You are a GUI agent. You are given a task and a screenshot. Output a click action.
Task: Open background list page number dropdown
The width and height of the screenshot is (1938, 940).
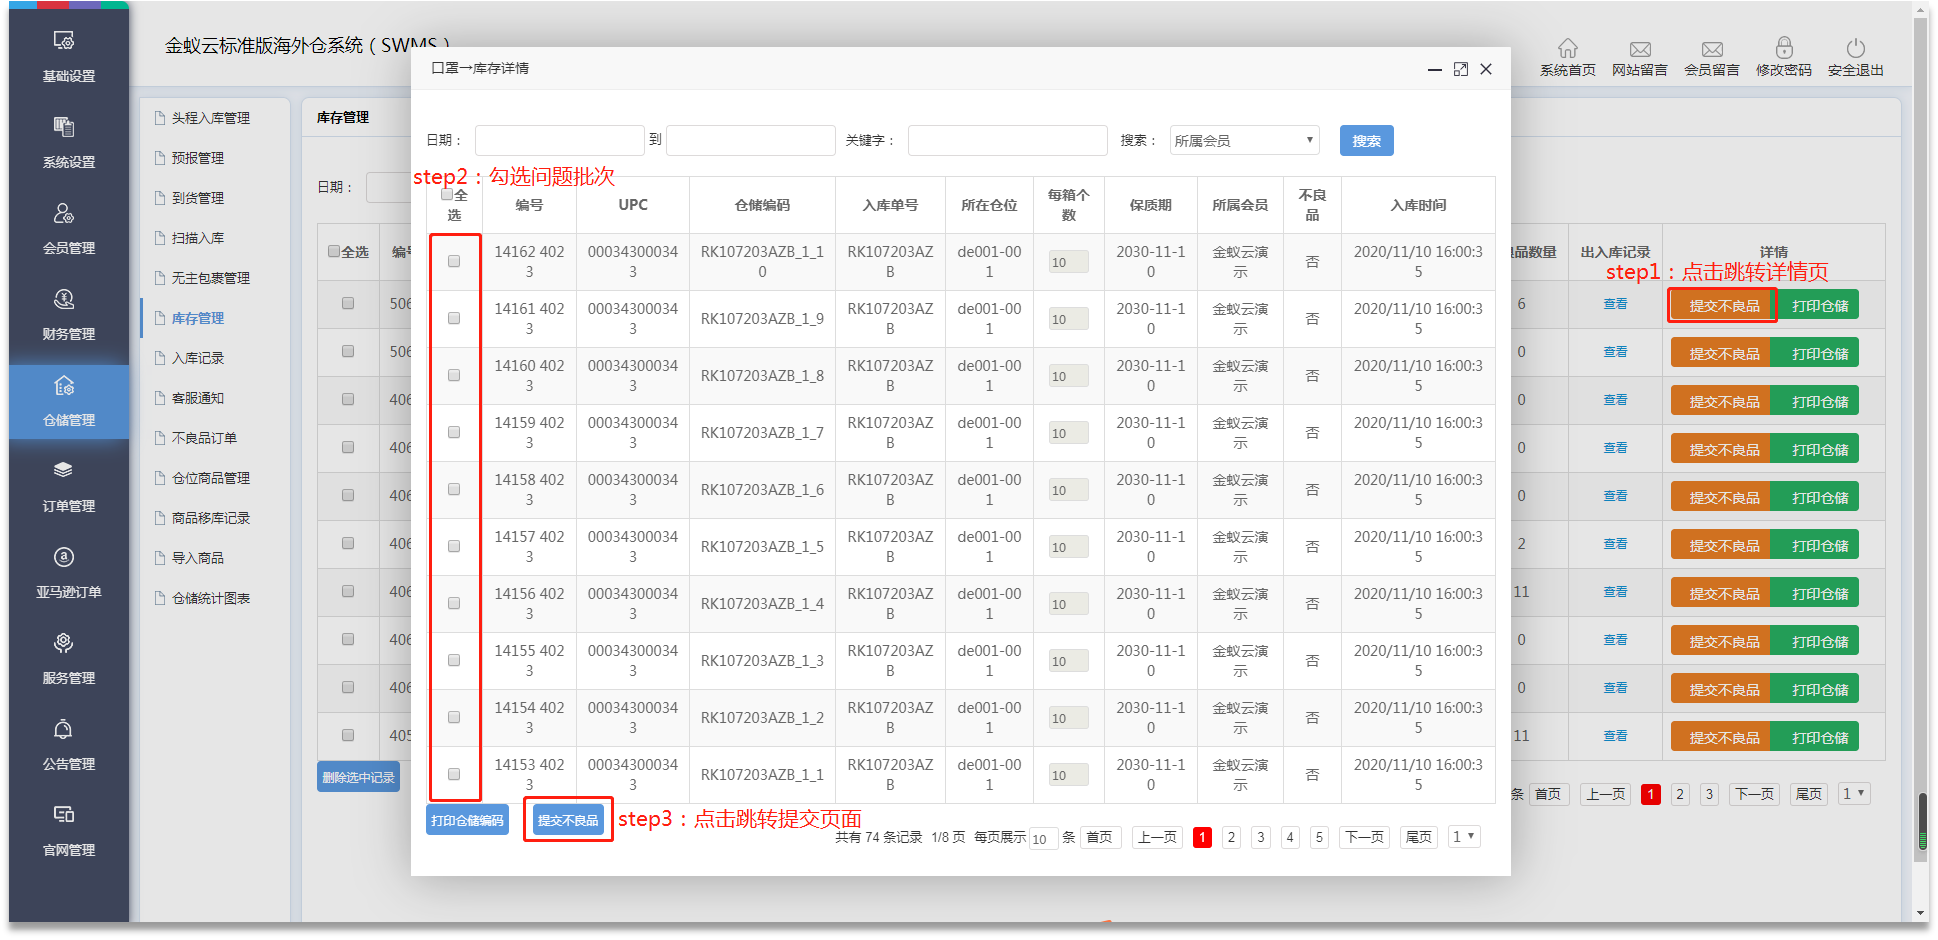click(x=1855, y=794)
